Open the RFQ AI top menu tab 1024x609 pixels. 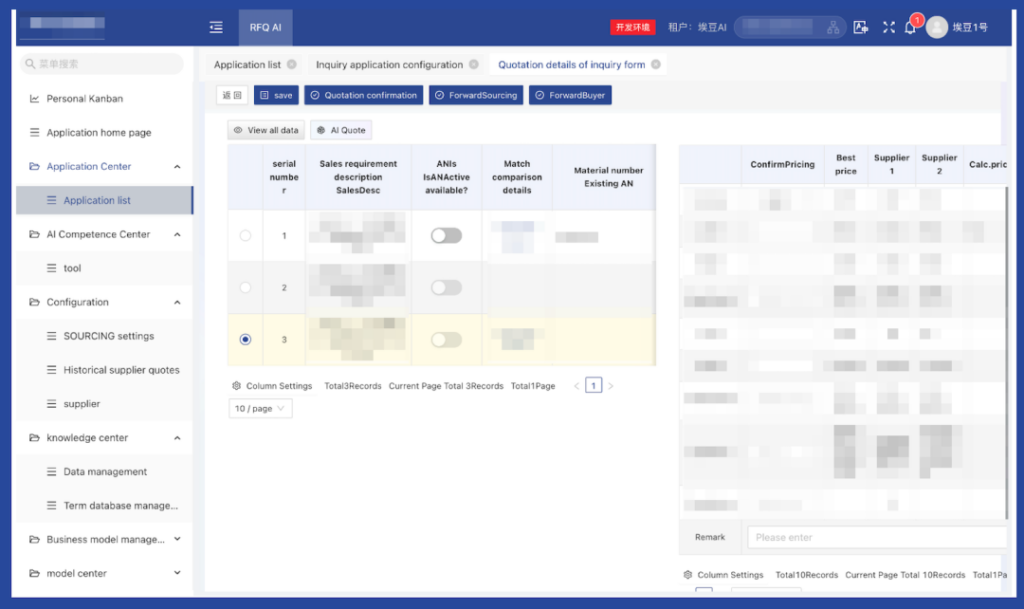pos(265,27)
